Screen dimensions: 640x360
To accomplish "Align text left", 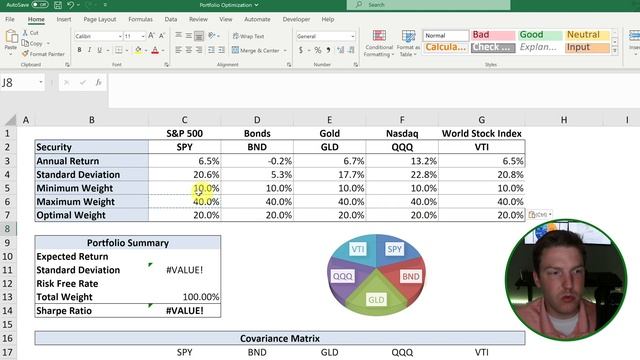I will 179,50.
